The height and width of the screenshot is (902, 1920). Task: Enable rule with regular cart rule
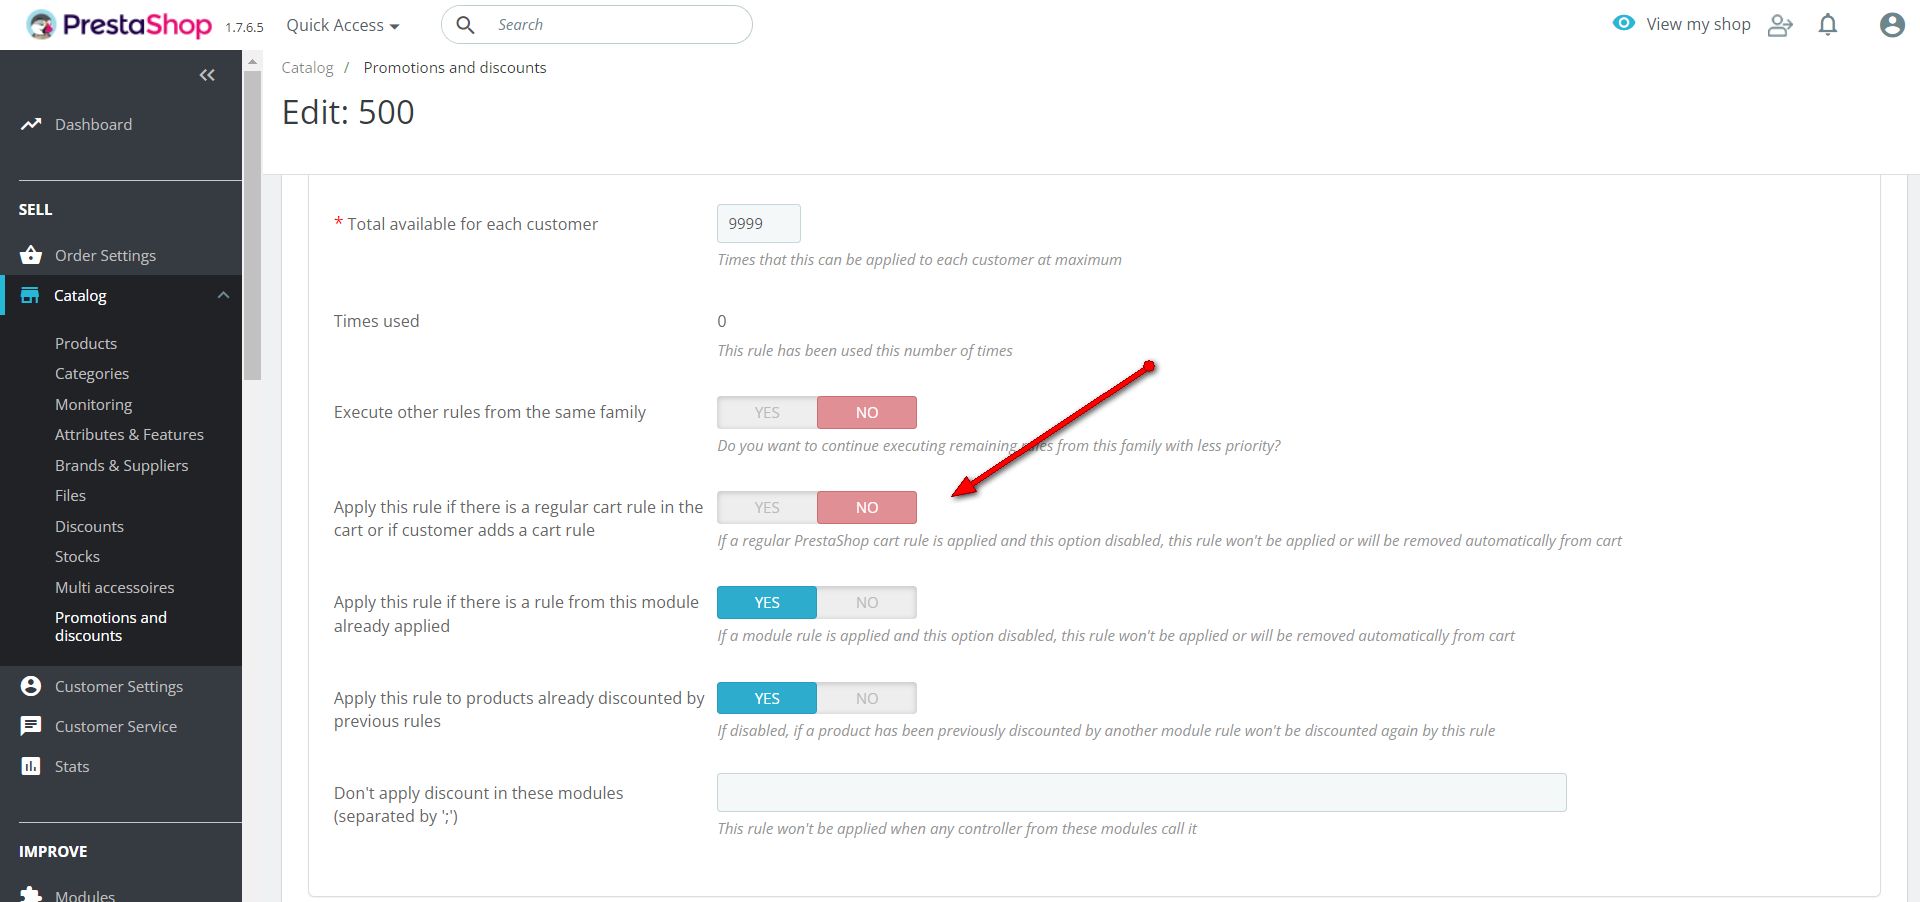767,507
